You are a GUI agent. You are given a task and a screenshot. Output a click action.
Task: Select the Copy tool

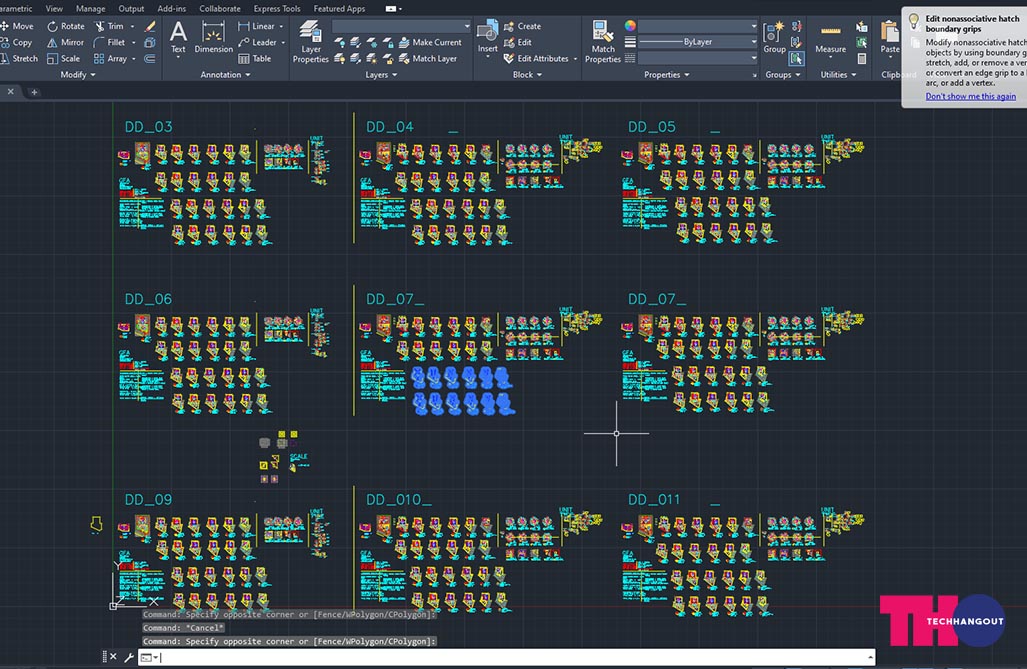pos(16,43)
